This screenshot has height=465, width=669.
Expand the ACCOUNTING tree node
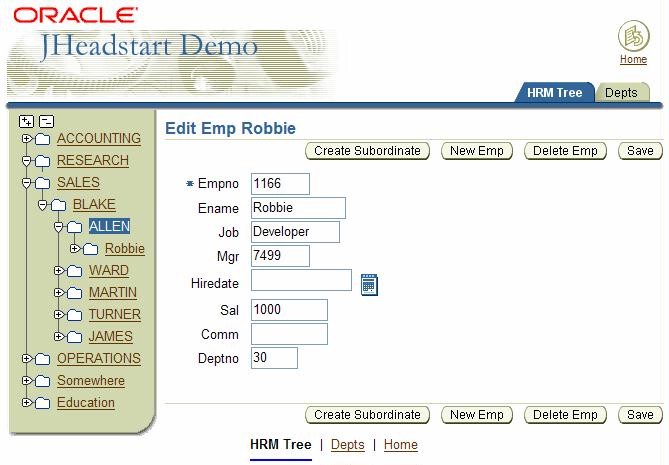pyautogui.click(x=26, y=138)
